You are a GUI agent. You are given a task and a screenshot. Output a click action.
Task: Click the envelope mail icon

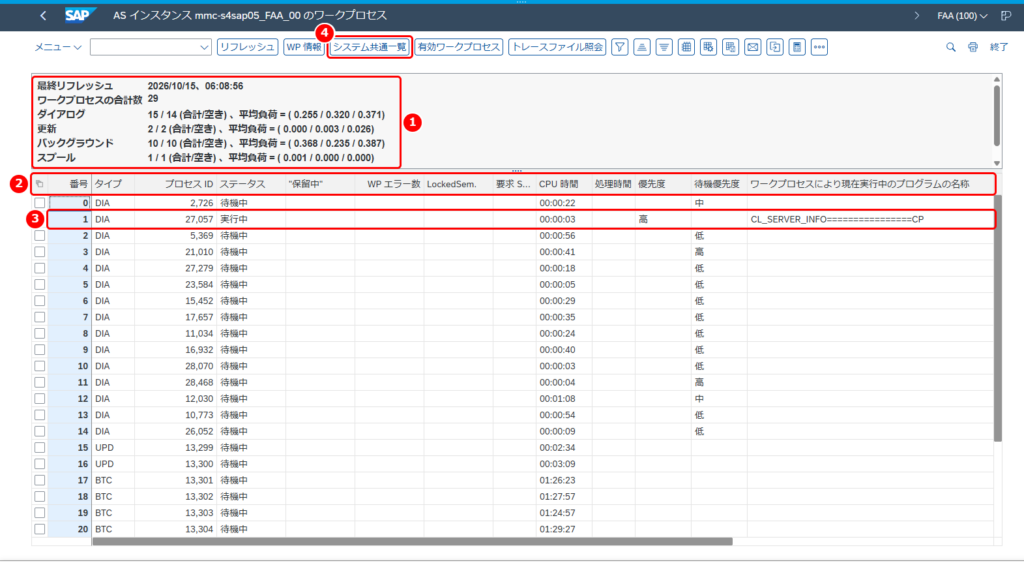click(753, 47)
